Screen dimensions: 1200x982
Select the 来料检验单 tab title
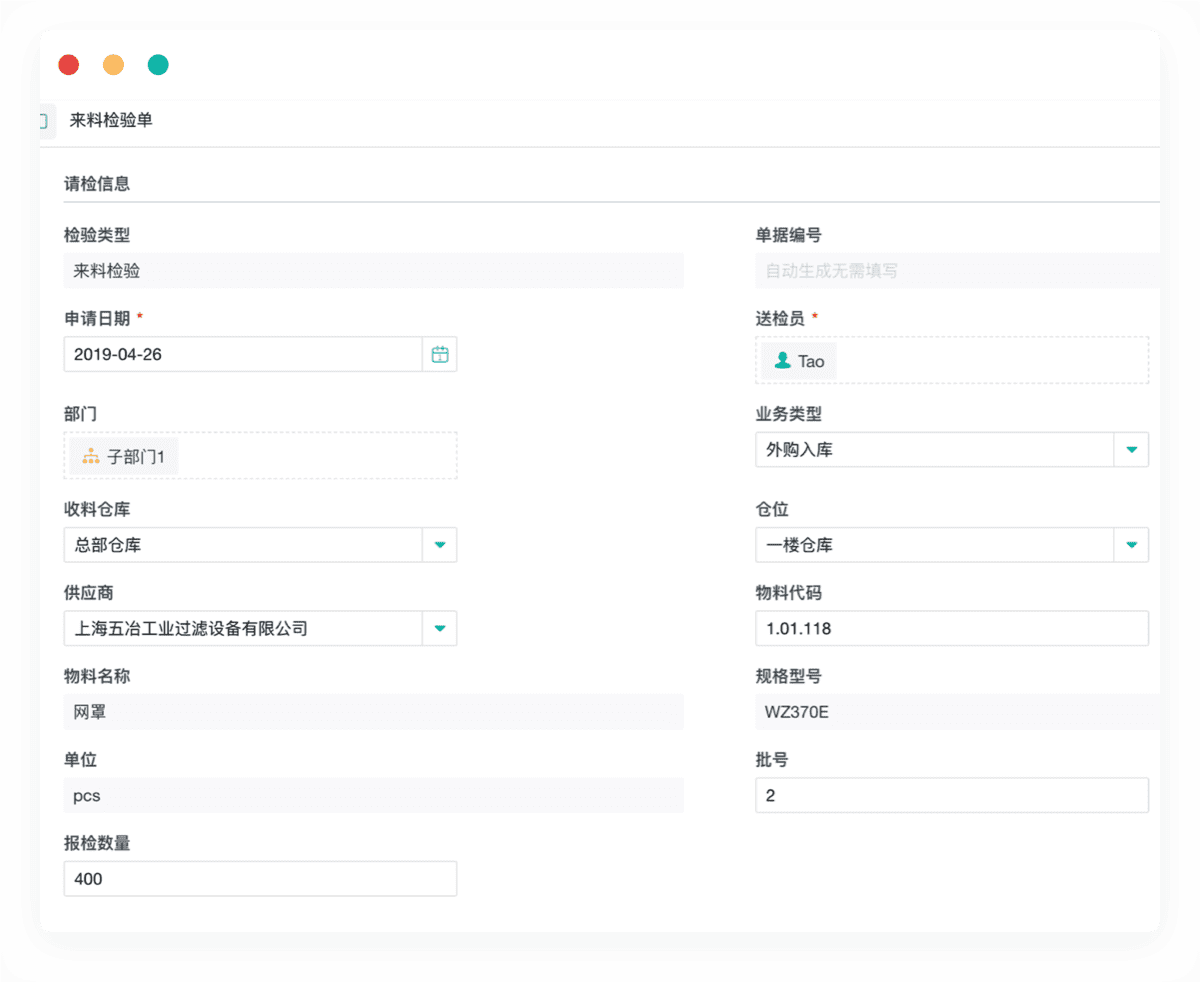111,121
